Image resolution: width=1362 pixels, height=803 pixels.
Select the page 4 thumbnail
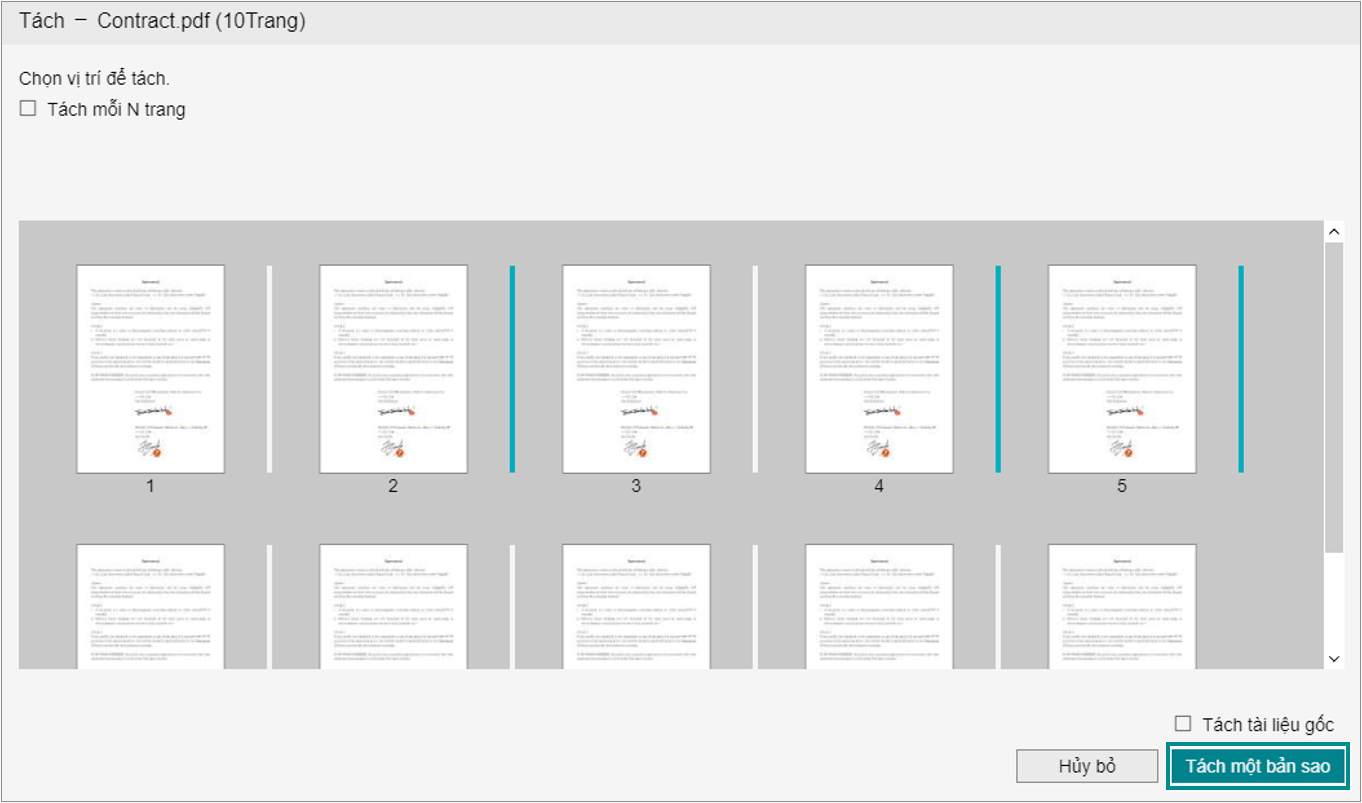[x=880, y=369]
